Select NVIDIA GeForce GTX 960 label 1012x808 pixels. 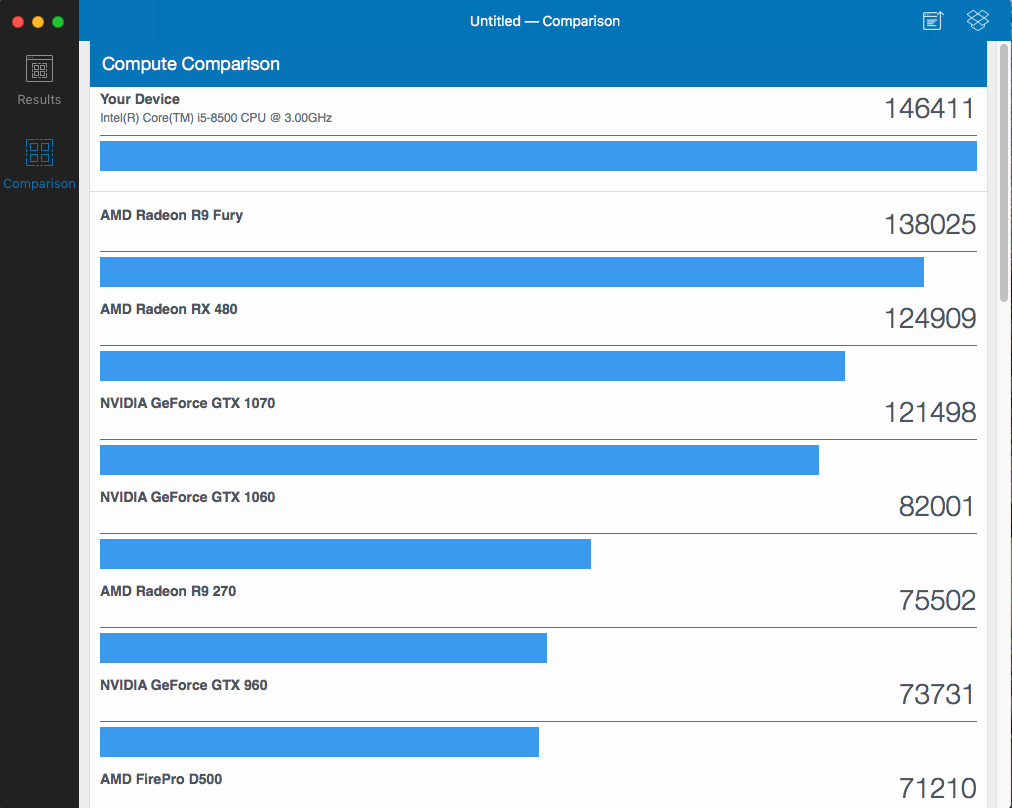click(x=184, y=685)
